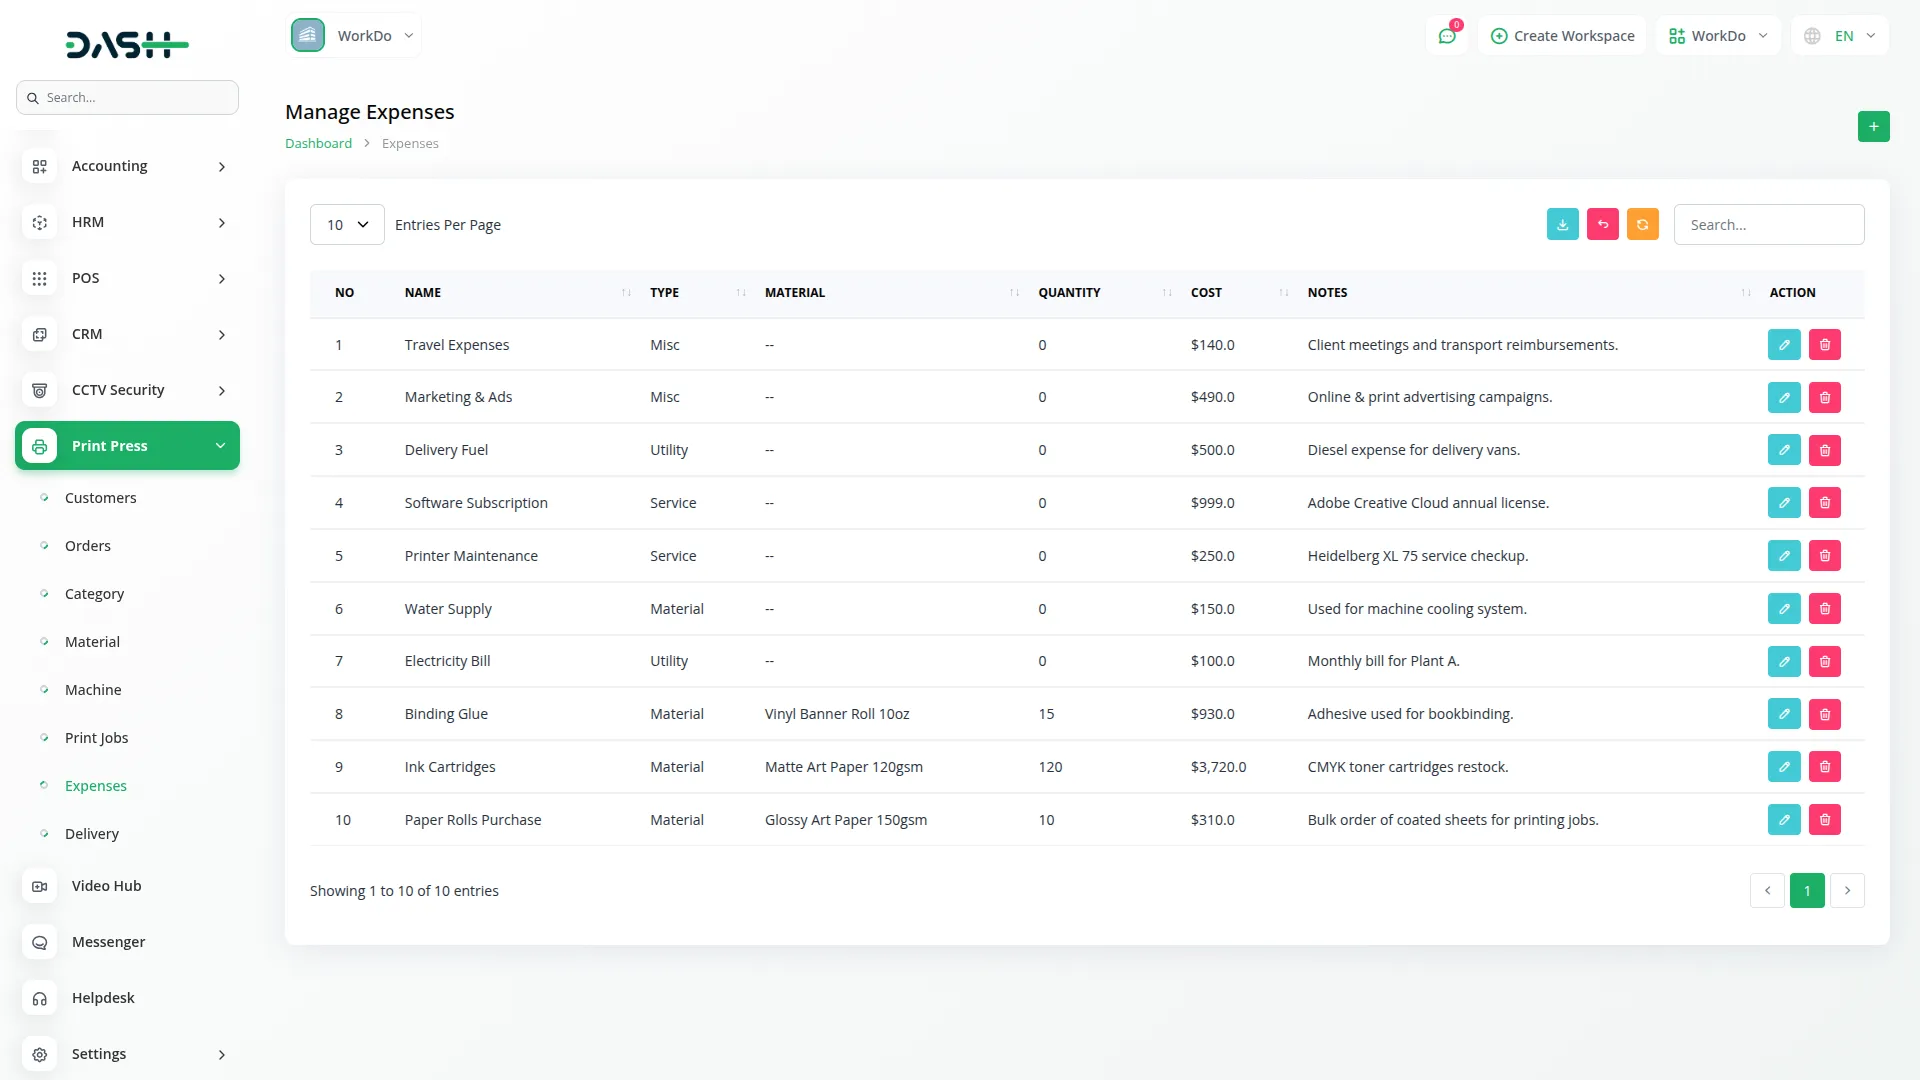
Task: Click the Dashboard breadcrumb link
Action: pos(318,144)
